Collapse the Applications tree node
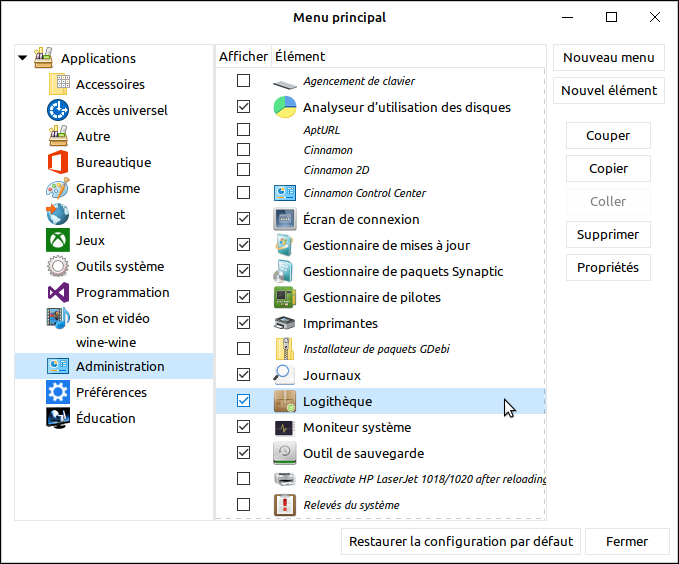Screen dimensions: 679x564 click(x=23, y=58)
